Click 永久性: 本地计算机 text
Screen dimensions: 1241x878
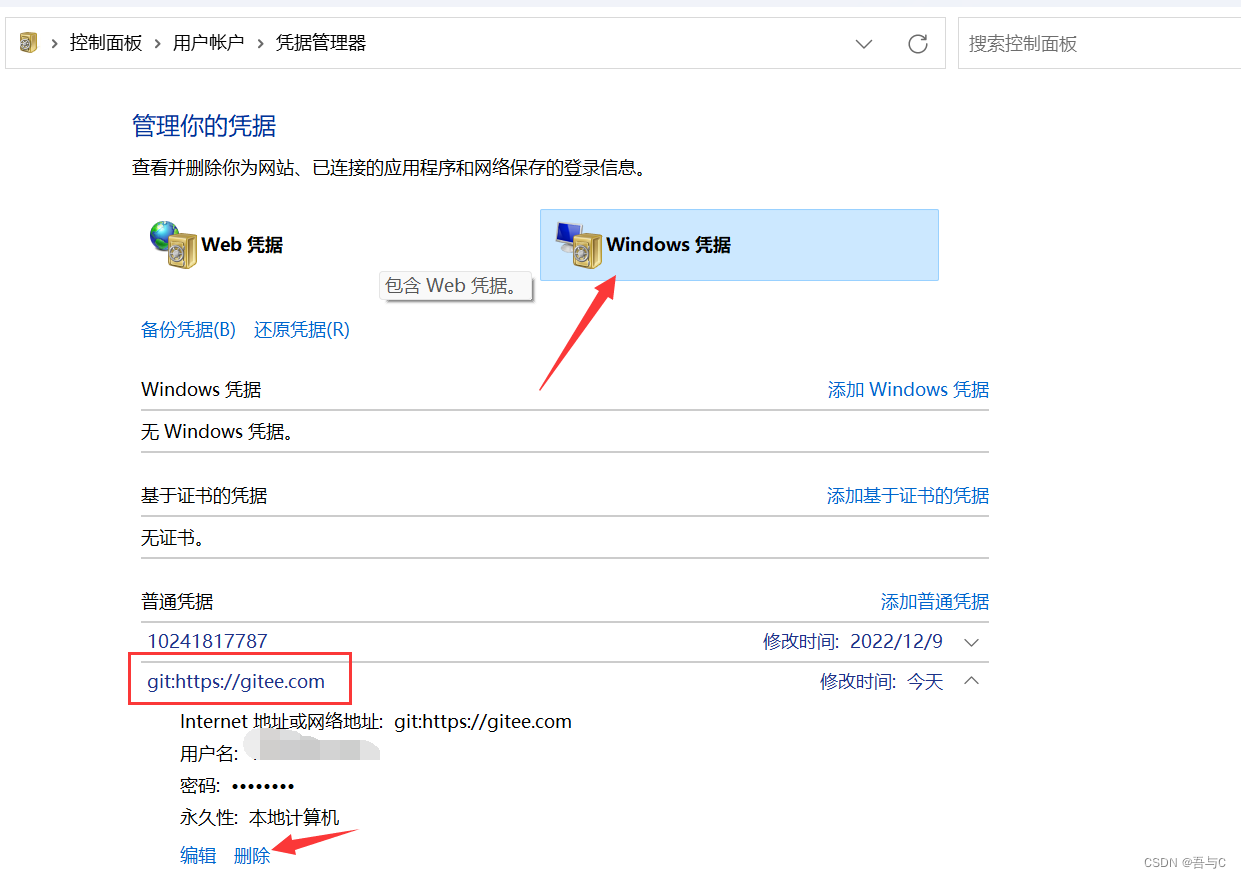tap(260, 818)
